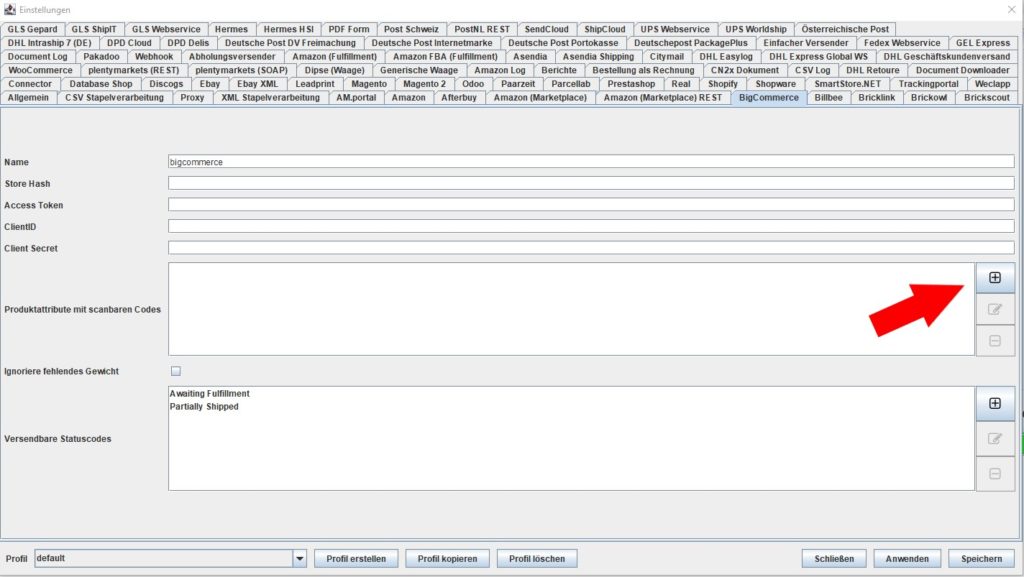Viewport: 1024px width, 577px height.
Task: Switch to the GEL Express tab
Action: 983,43
